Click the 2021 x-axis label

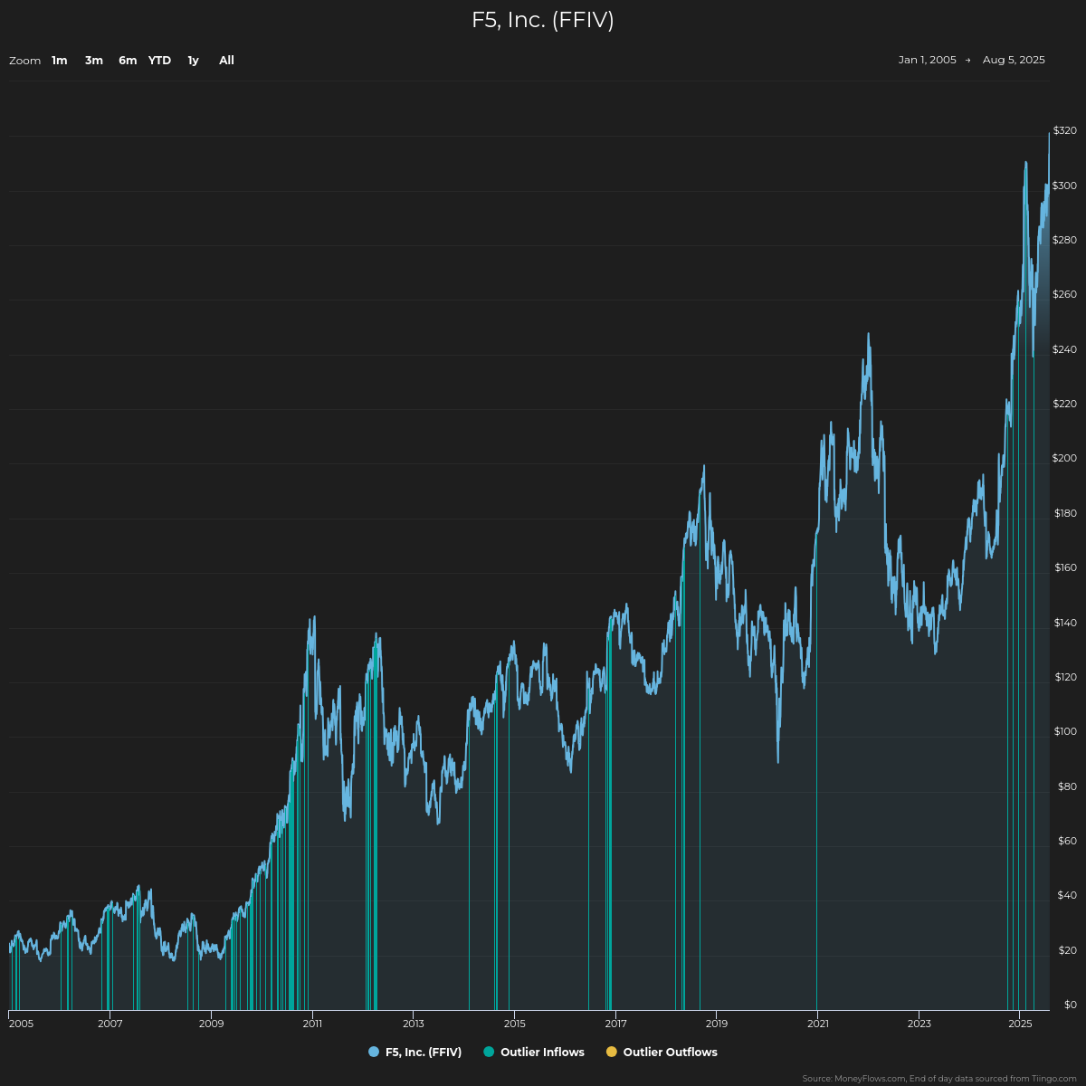coord(818,1024)
